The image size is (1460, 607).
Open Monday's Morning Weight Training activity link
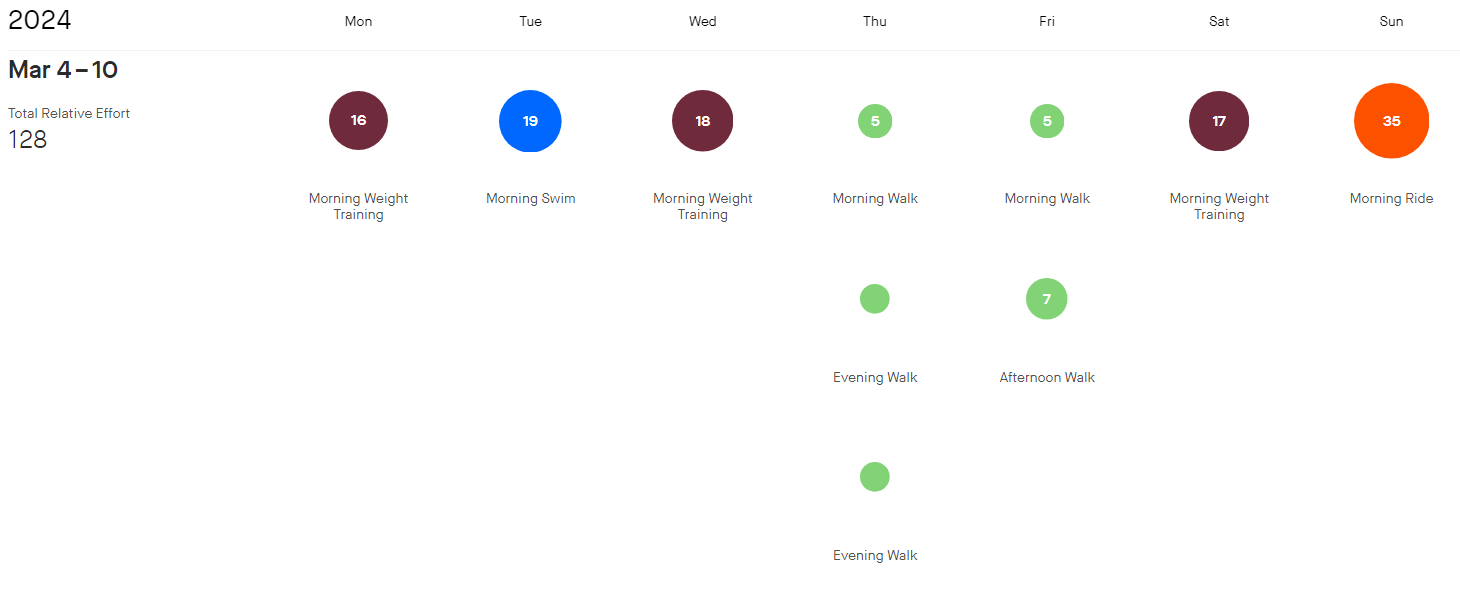pyautogui.click(x=358, y=206)
